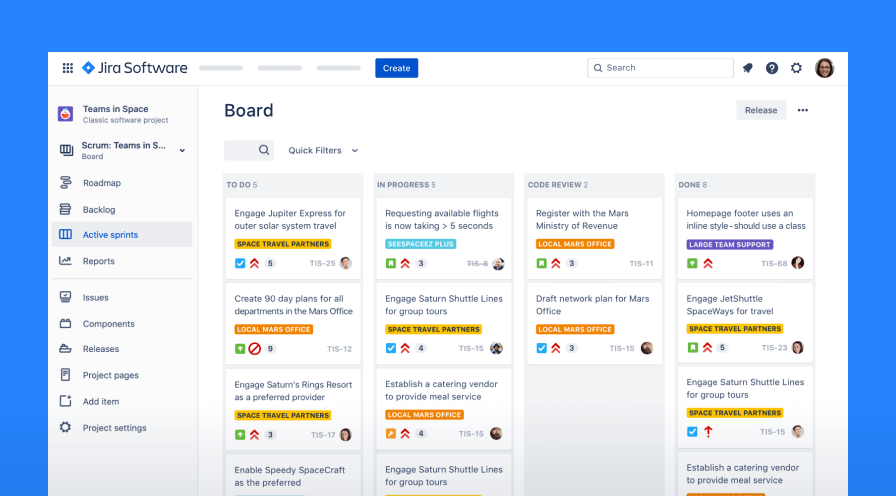Viewport: 896px width, 496px height.
Task: Click the Backlog icon in sidebar
Action: (x=65, y=210)
